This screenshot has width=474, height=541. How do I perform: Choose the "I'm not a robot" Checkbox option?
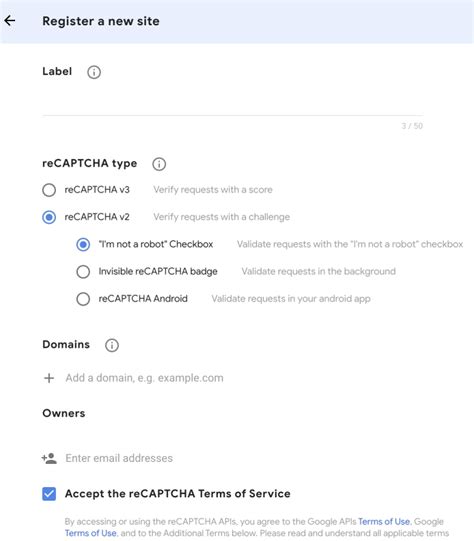[x=83, y=244]
